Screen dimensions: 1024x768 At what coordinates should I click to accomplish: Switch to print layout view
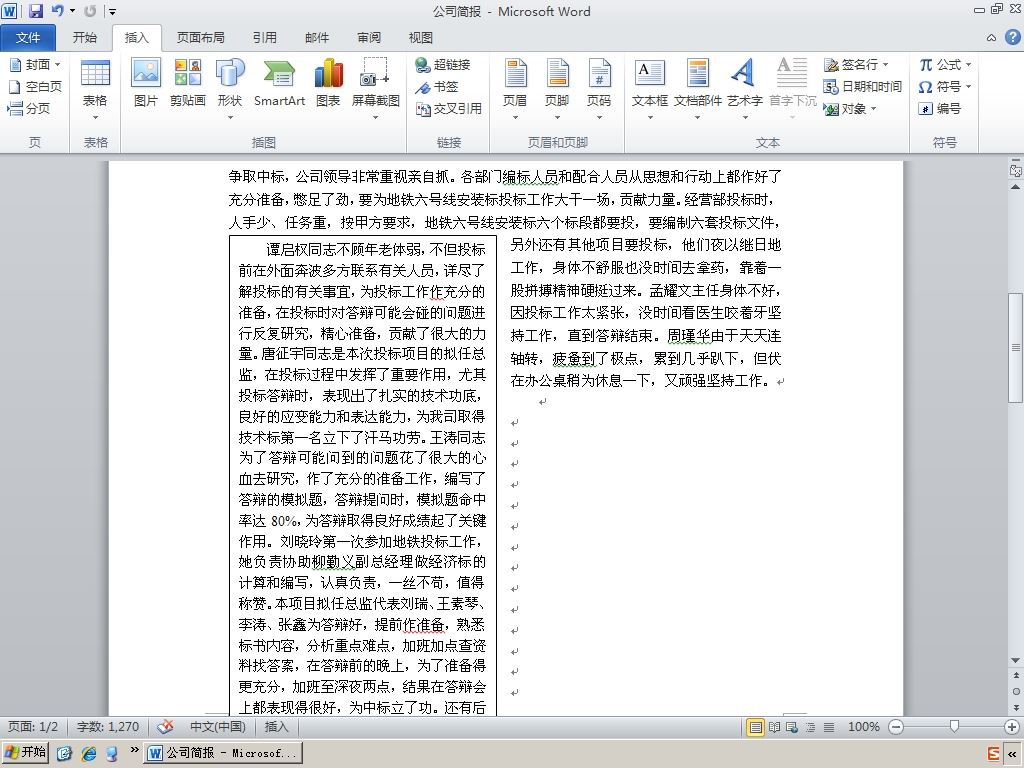coord(756,727)
